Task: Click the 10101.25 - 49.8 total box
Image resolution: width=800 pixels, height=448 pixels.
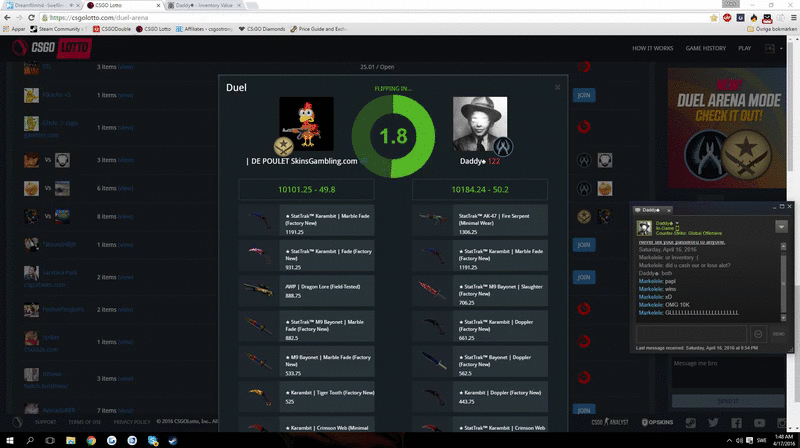Action: 306,189
